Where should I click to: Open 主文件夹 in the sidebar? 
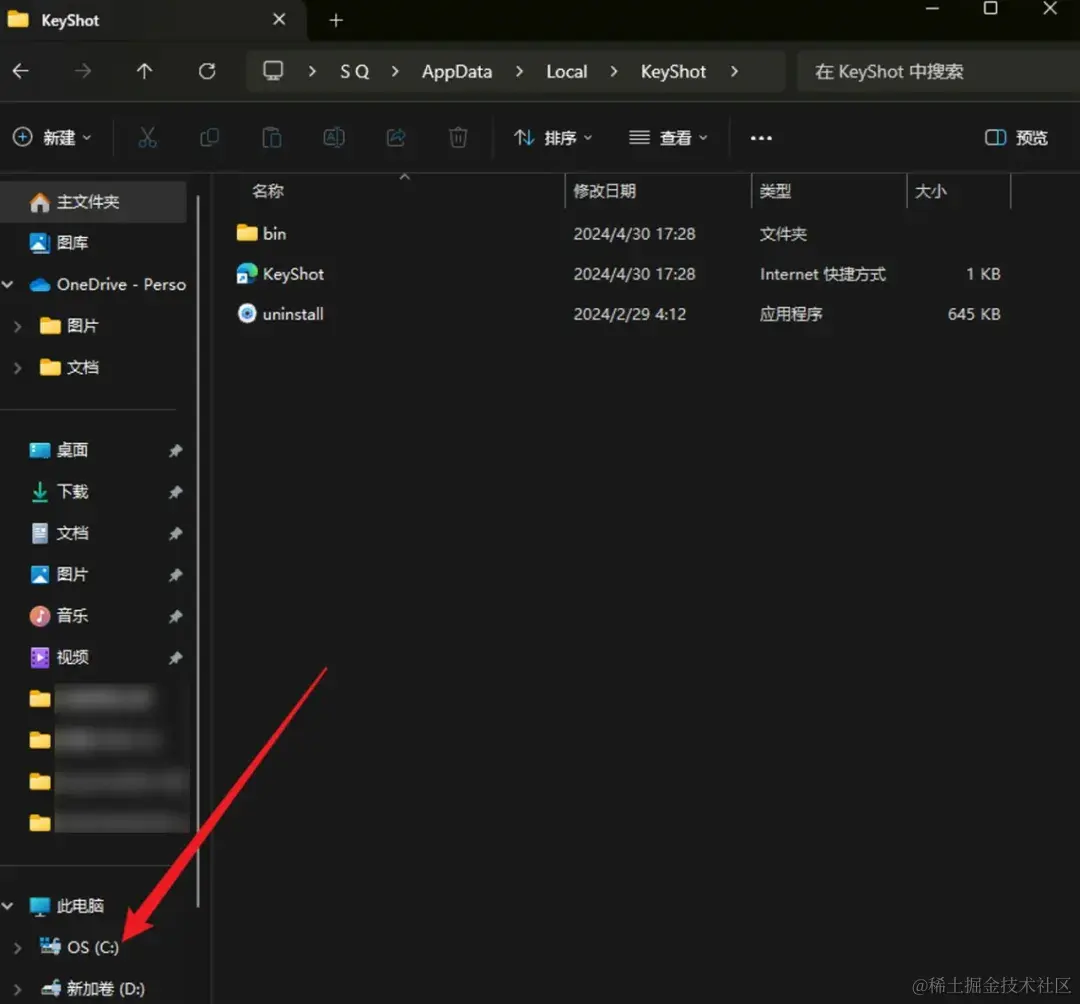coord(94,202)
